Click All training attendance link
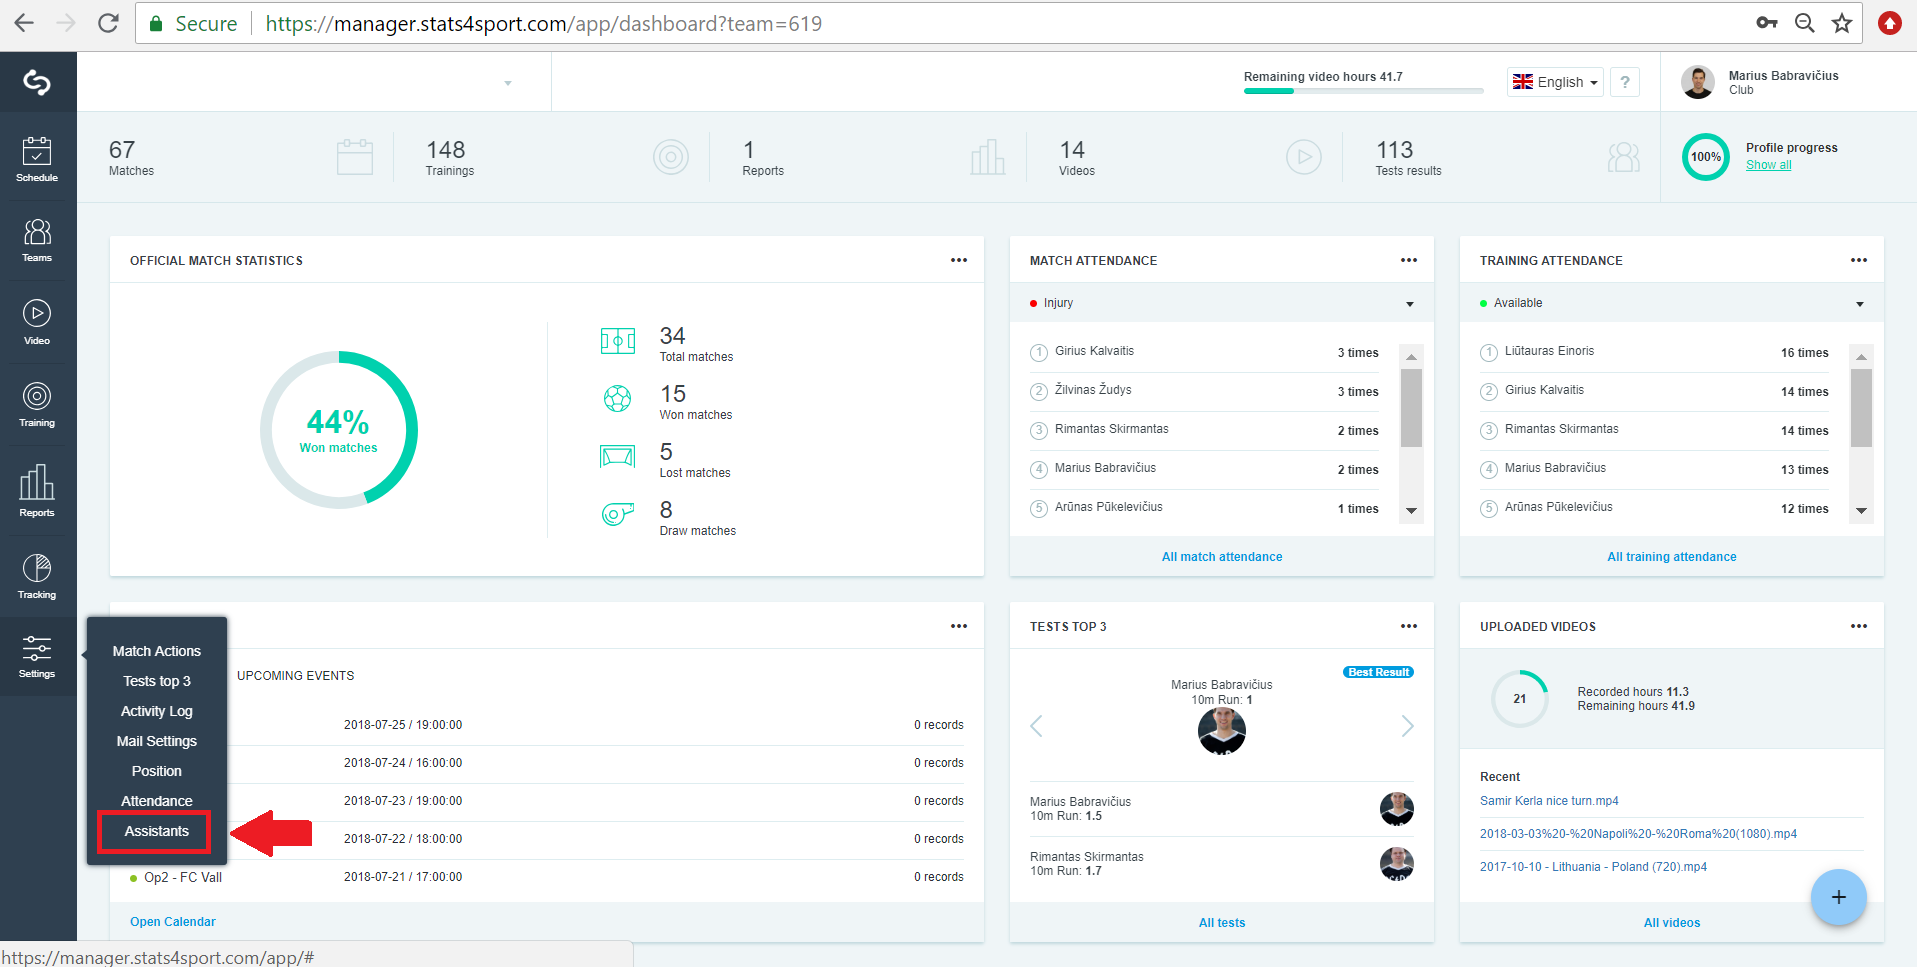1917x967 pixels. (x=1672, y=557)
